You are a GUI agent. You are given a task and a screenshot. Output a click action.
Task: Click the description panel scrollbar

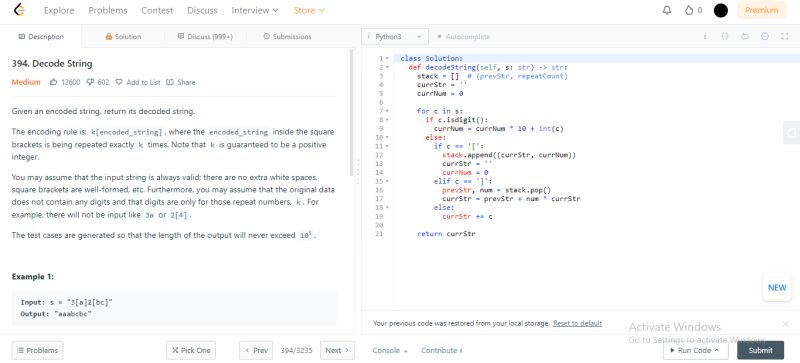(x=352, y=112)
